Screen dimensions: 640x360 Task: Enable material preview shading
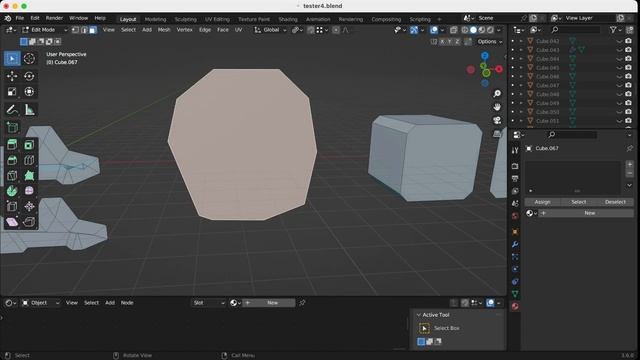(482, 30)
